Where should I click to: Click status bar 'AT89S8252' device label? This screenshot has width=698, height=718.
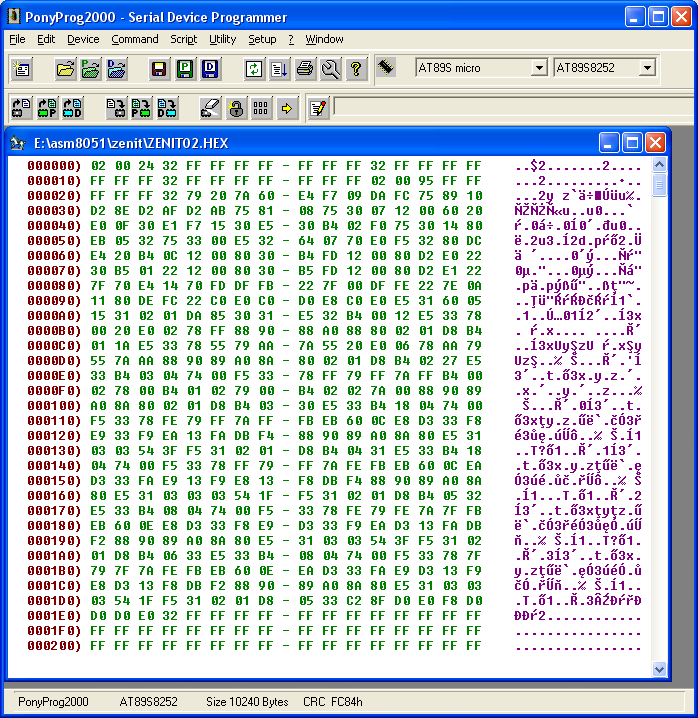148,702
